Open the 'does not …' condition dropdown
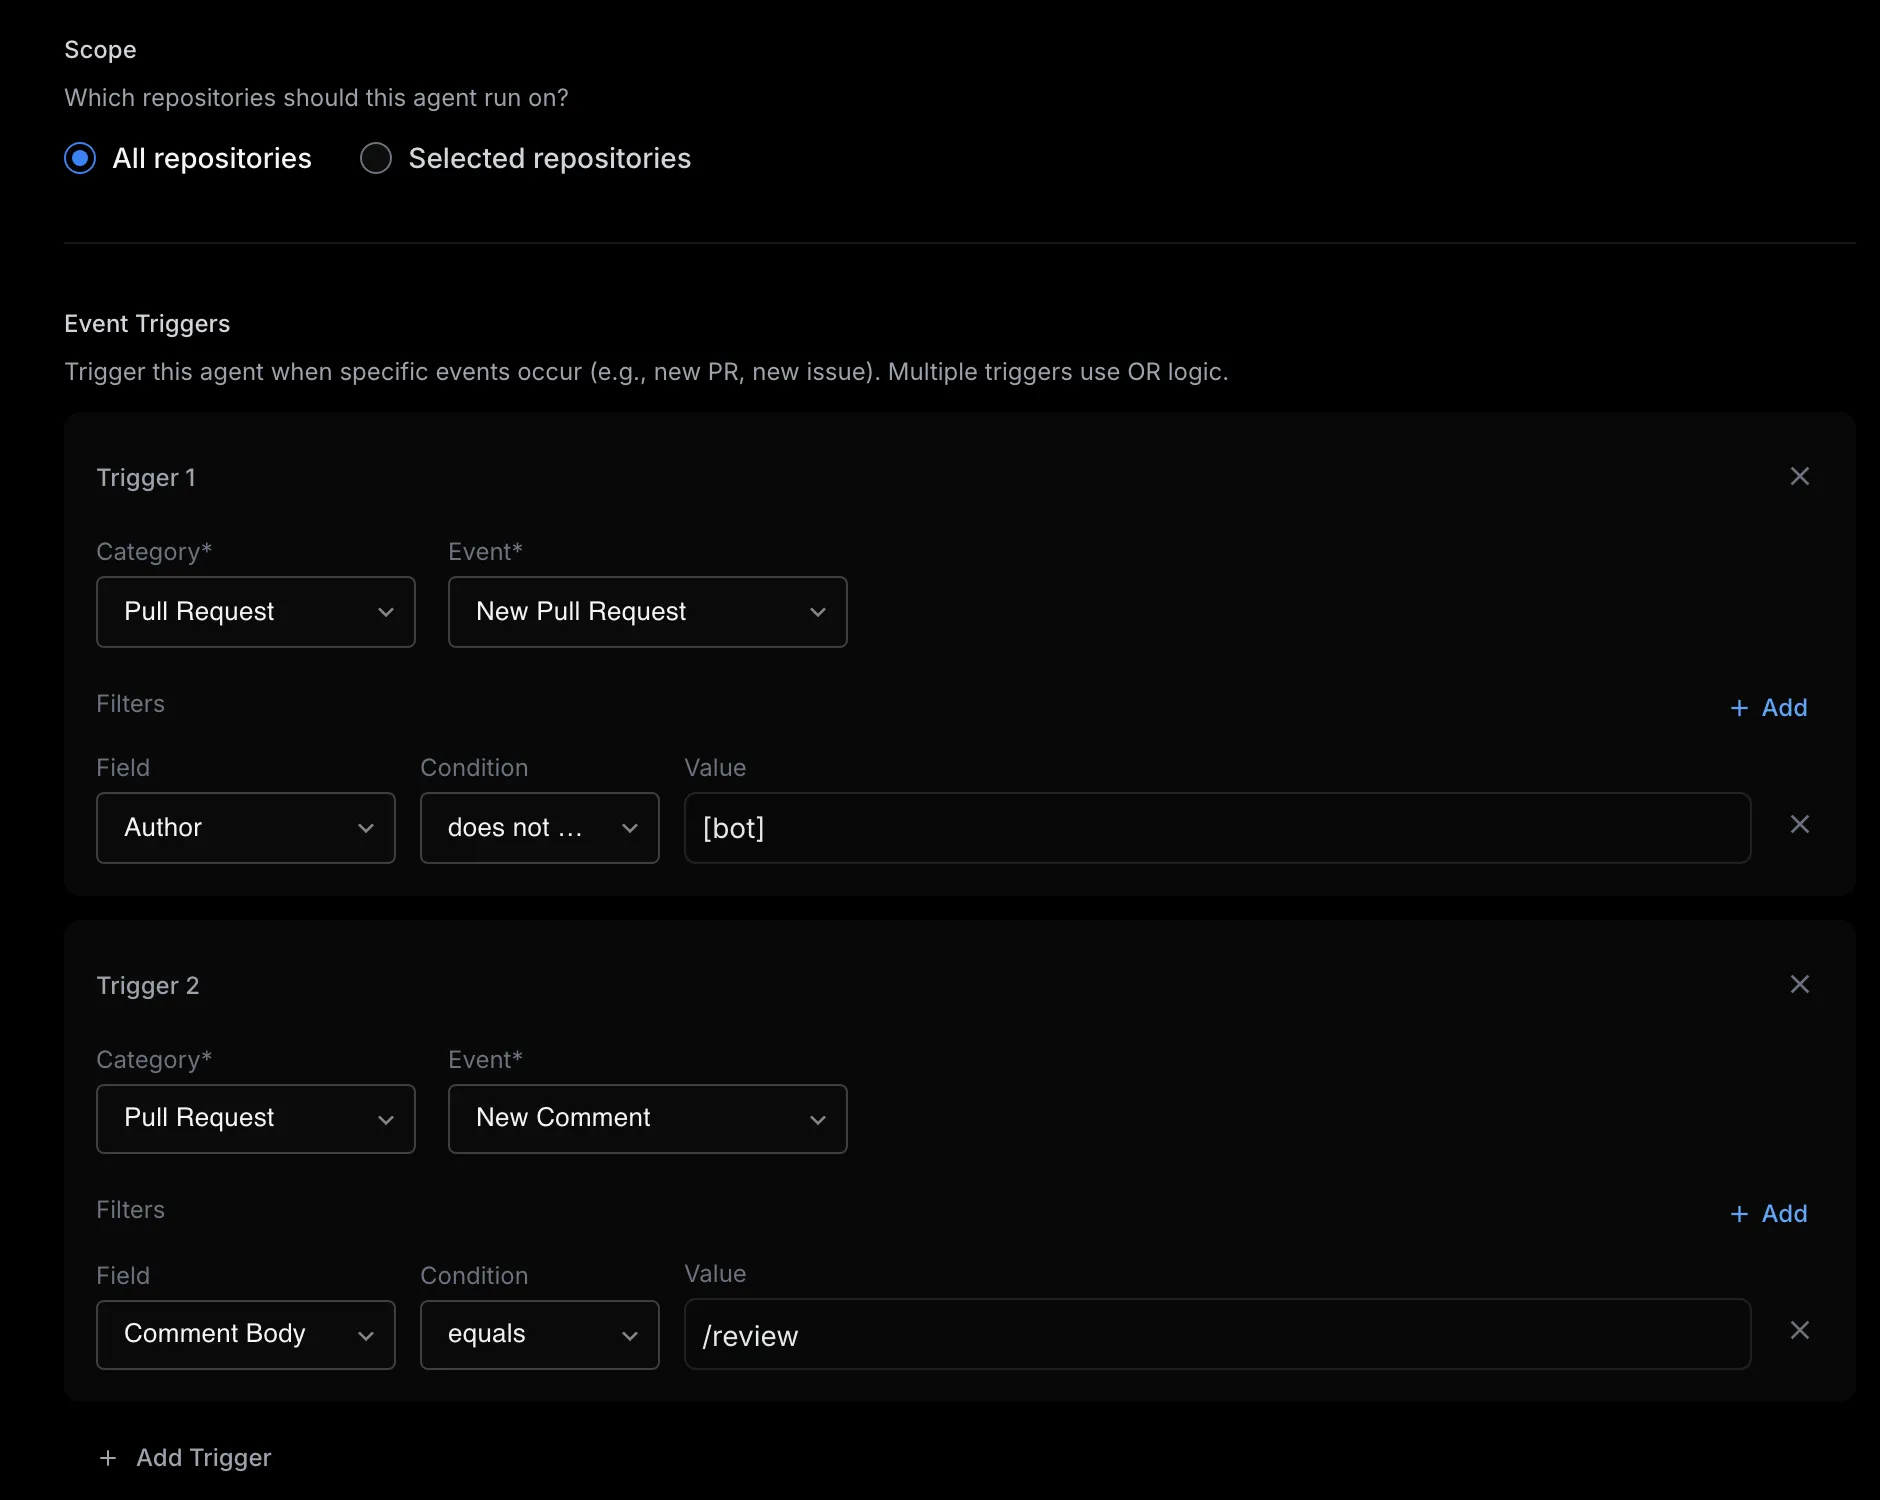This screenshot has height=1500, width=1880. coord(540,828)
